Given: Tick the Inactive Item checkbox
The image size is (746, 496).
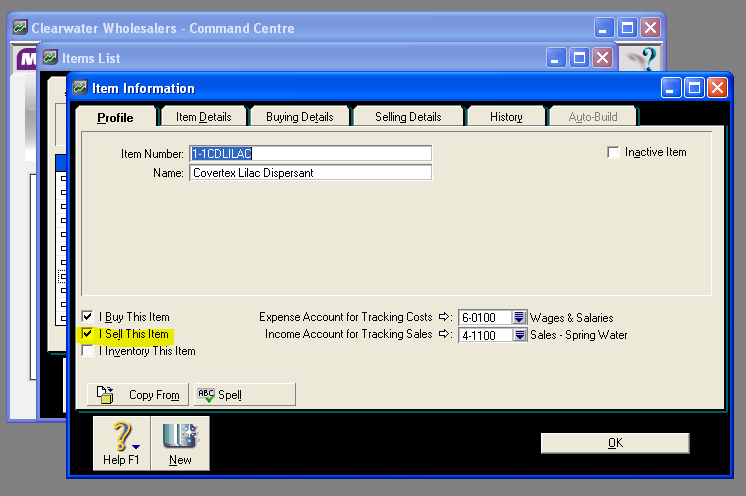Looking at the screenshot, I should click(x=613, y=152).
